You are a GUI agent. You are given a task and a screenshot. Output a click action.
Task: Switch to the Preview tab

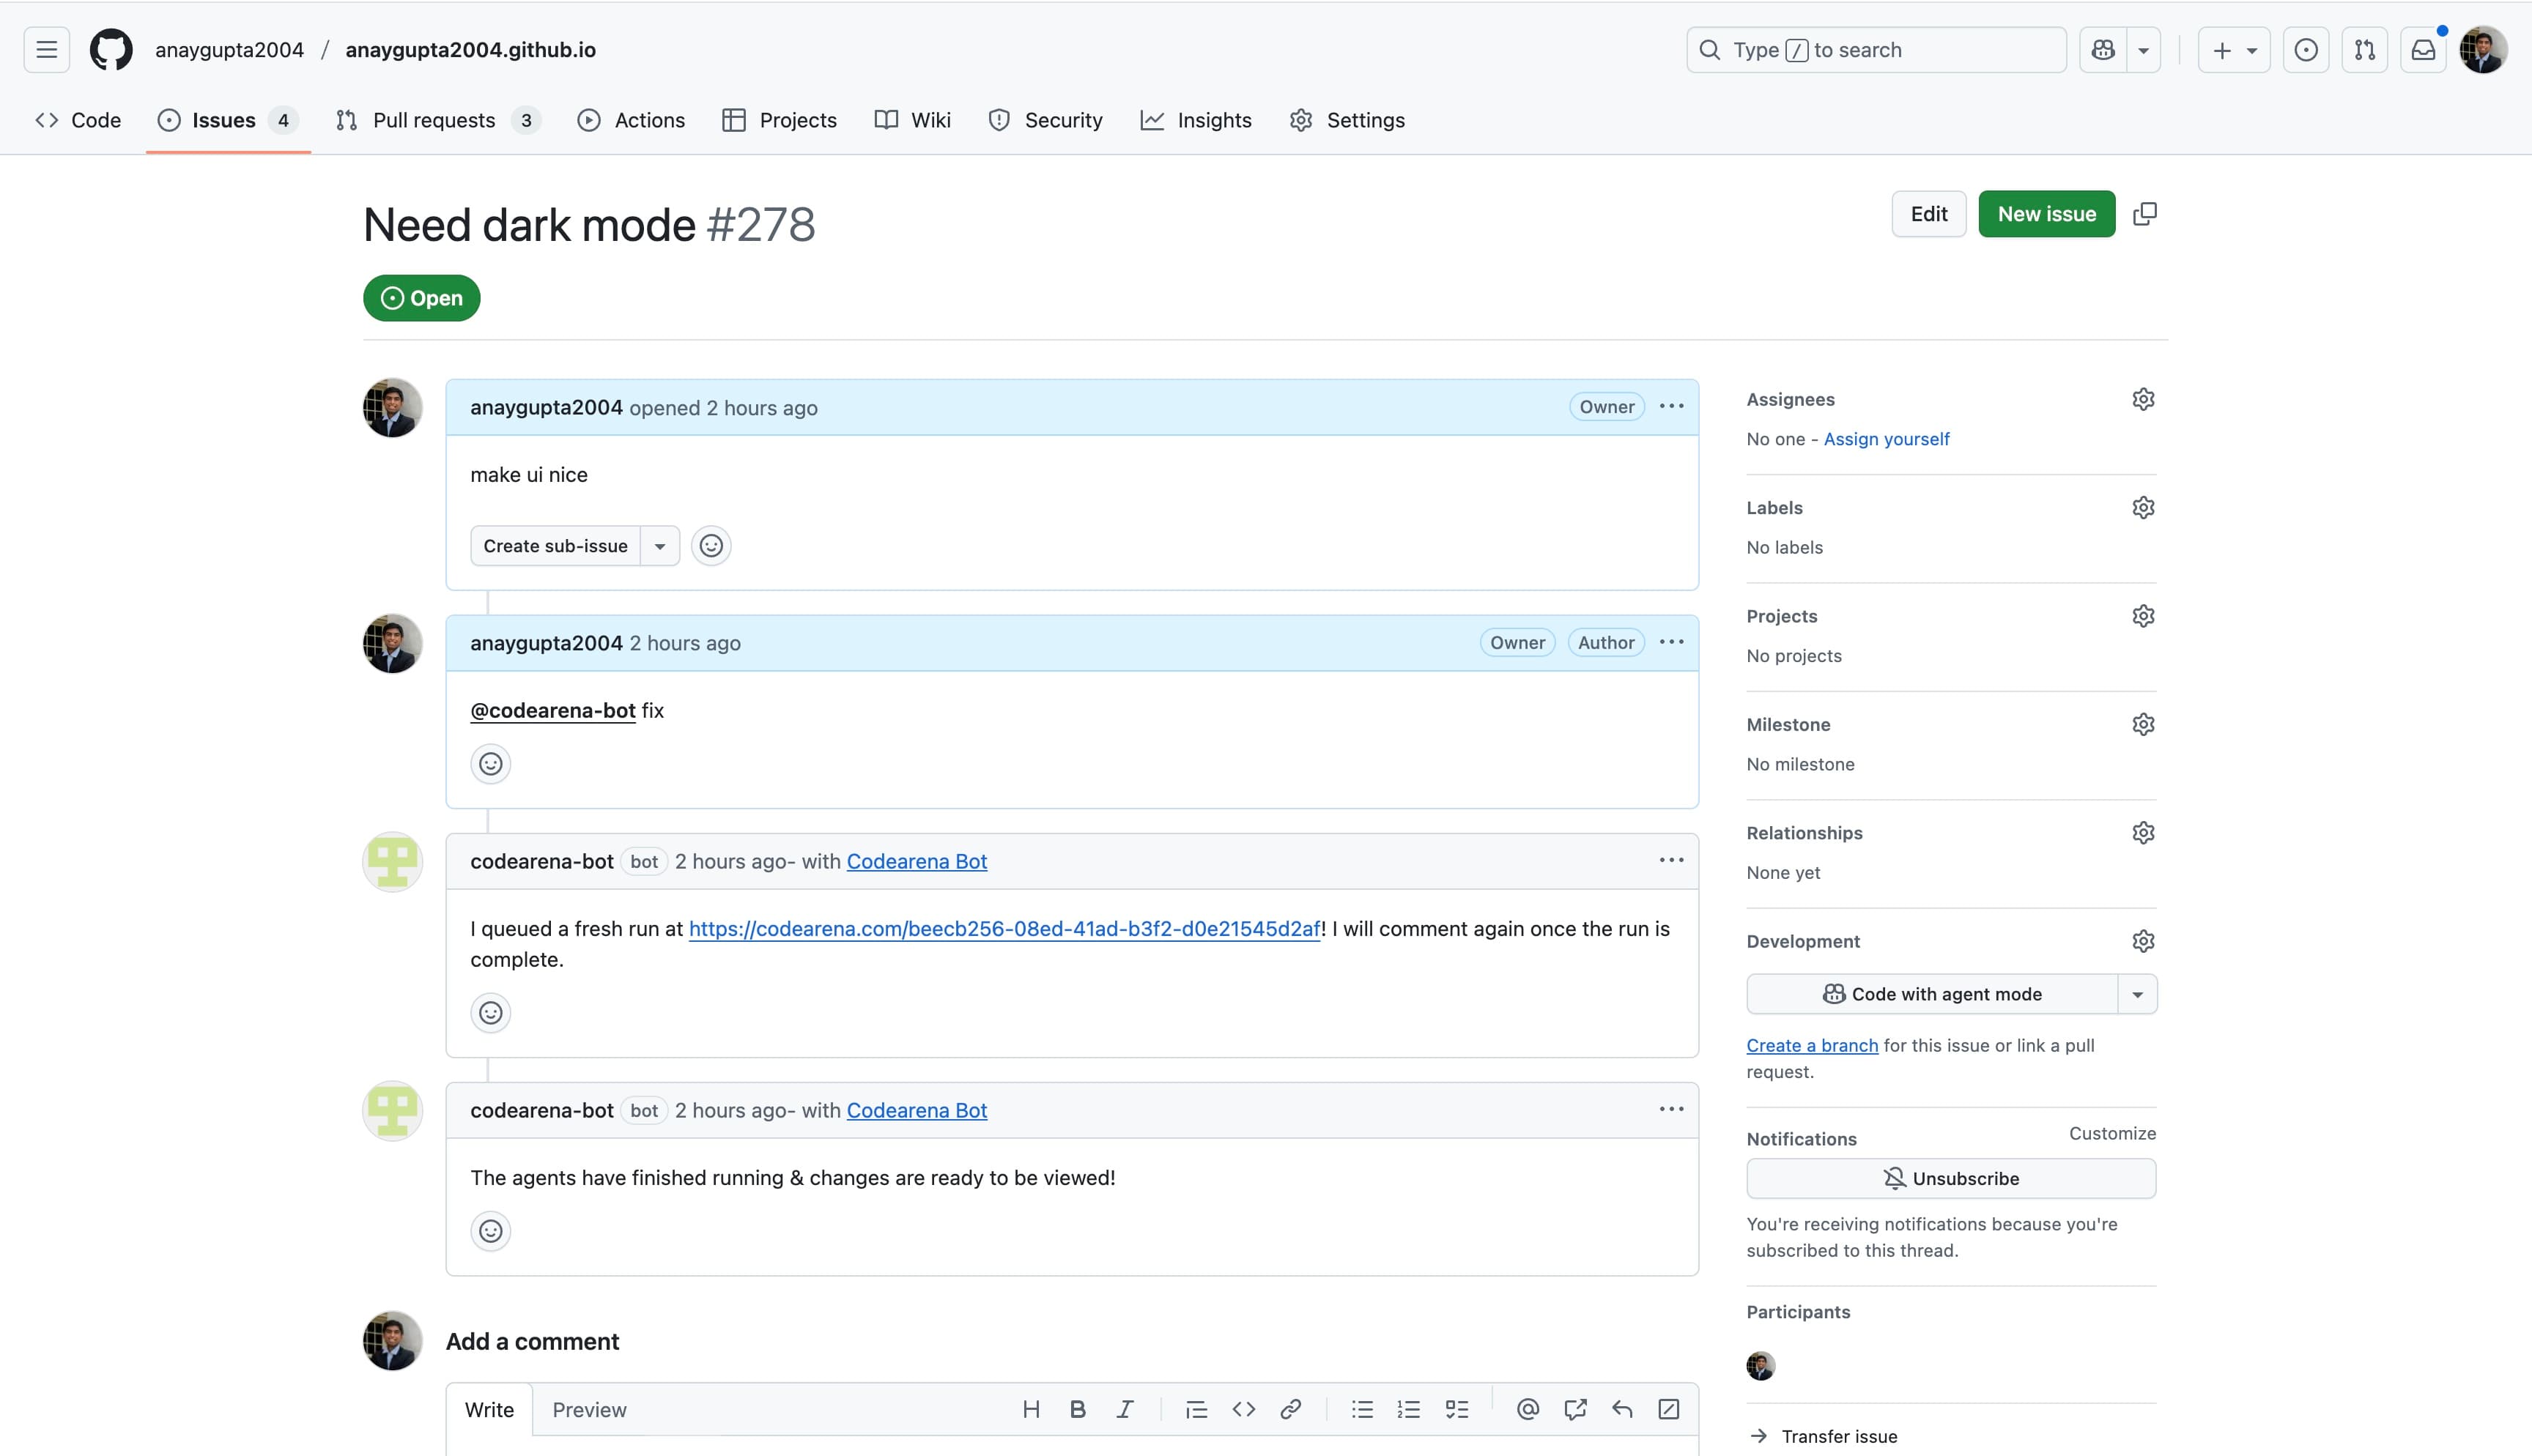coord(589,1409)
